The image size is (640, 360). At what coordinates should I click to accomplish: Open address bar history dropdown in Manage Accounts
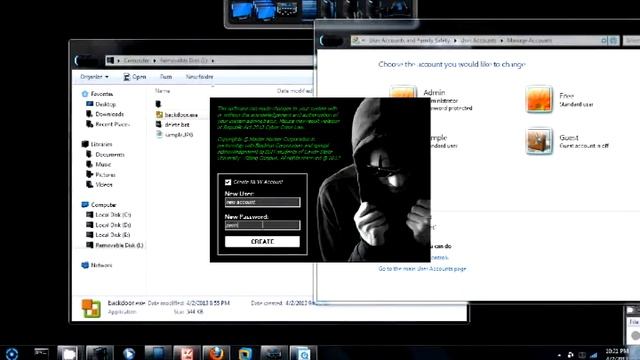point(604,40)
